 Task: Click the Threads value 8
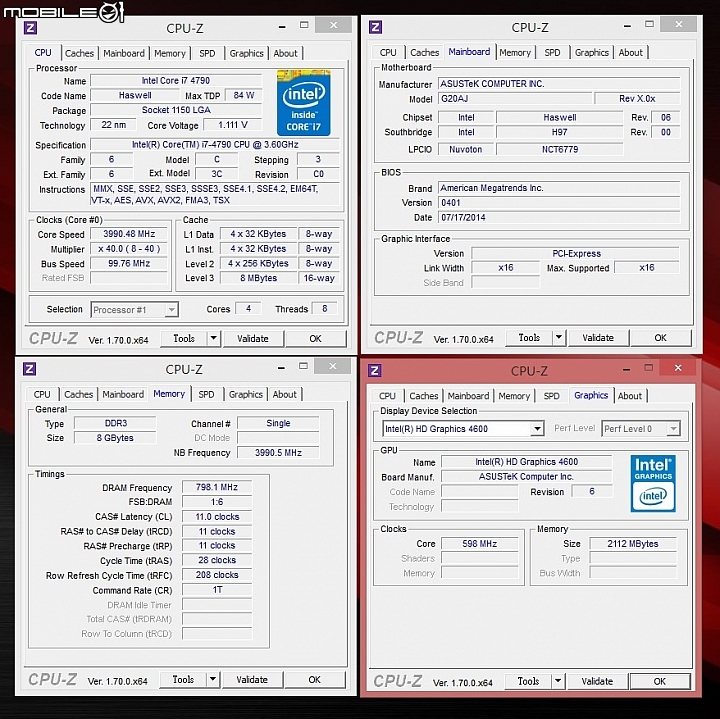[x=324, y=309]
